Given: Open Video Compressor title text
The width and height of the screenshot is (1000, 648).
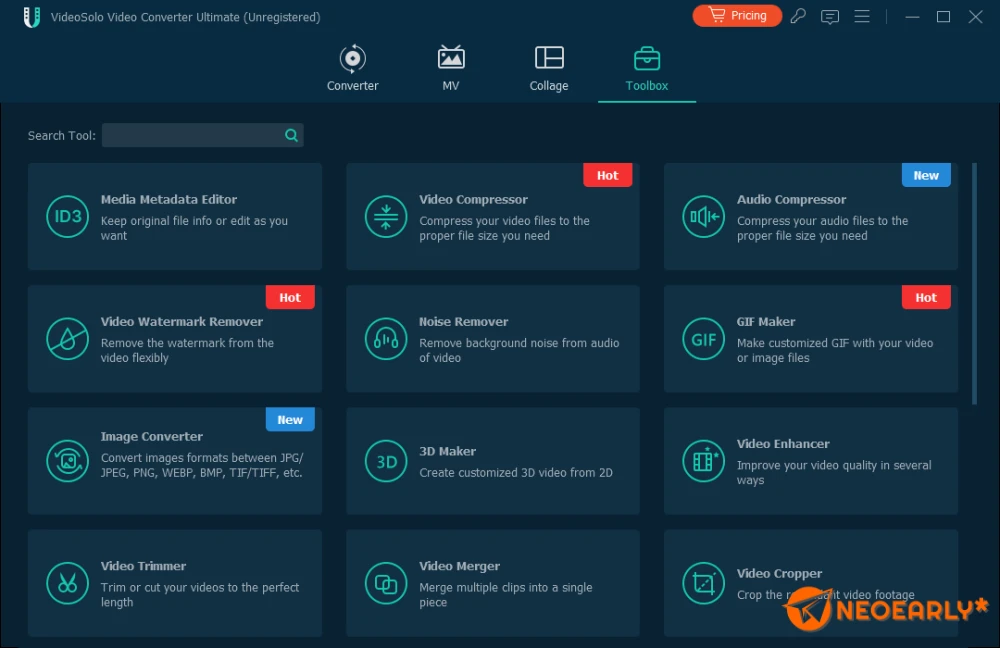Looking at the screenshot, I should tap(473, 199).
